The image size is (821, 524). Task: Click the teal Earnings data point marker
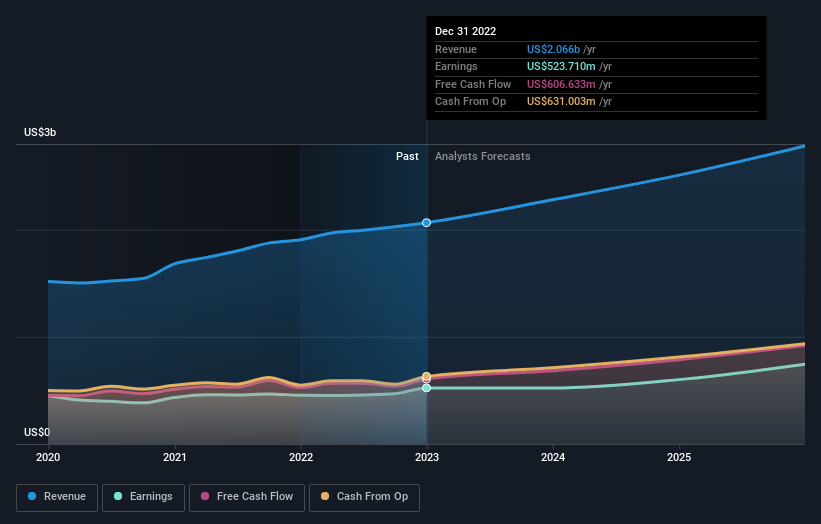click(427, 388)
